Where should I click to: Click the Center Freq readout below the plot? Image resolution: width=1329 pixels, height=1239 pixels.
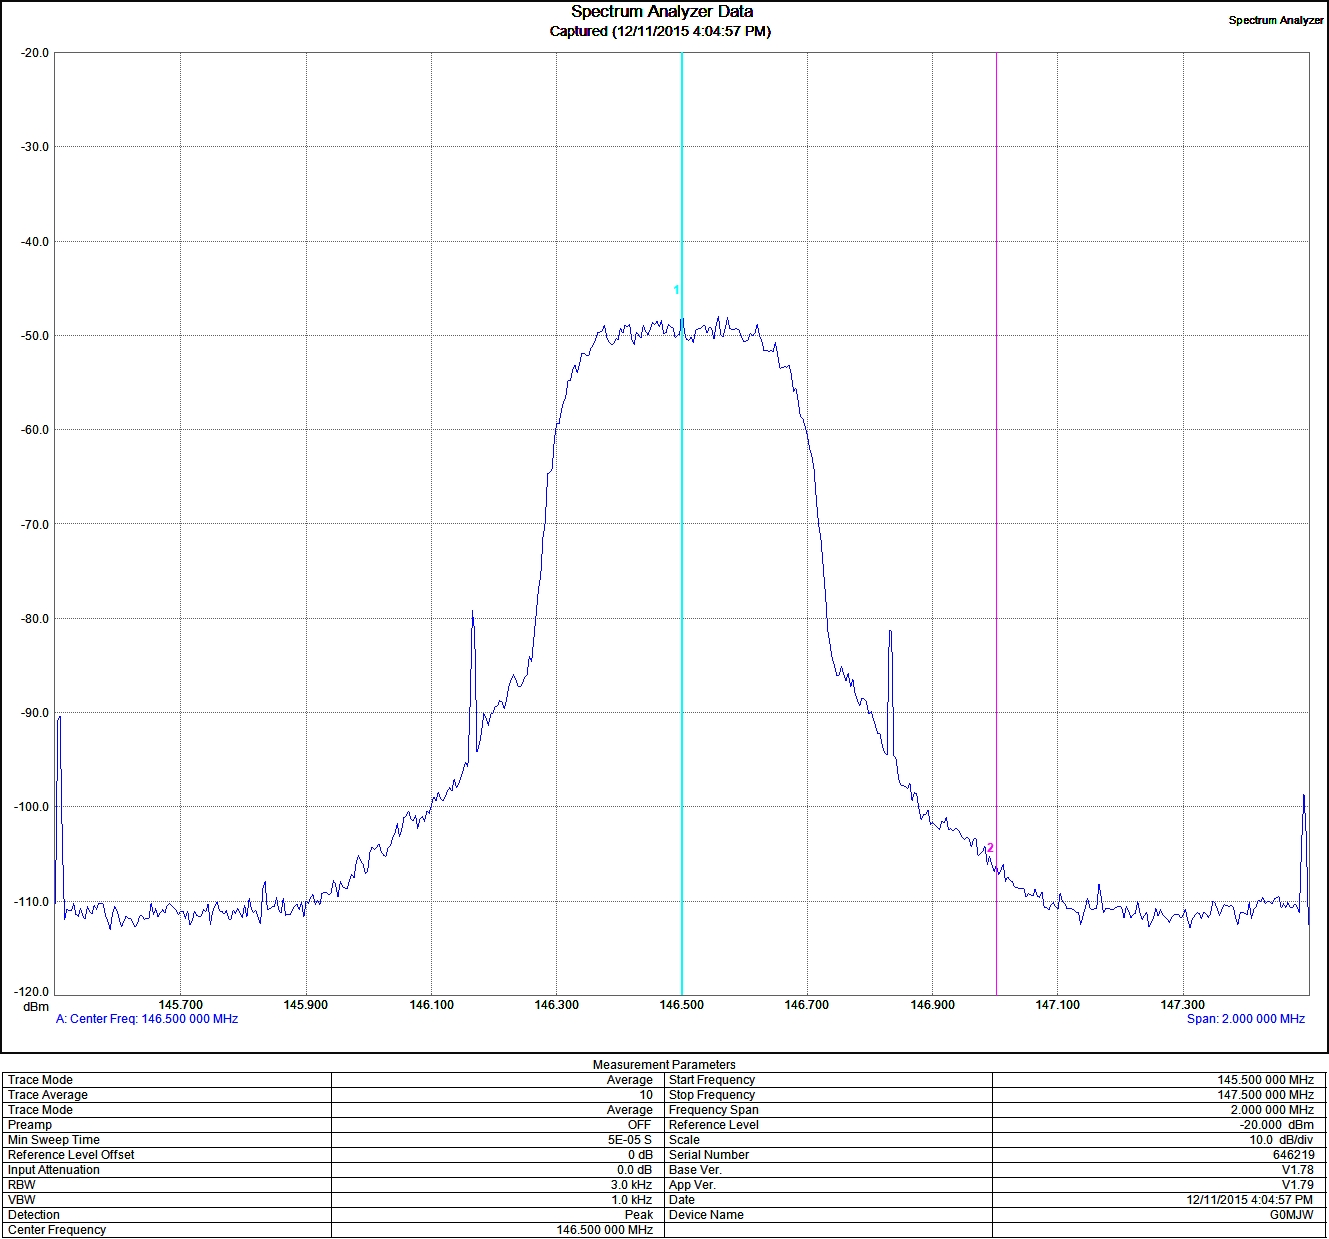pyautogui.click(x=147, y=1019)
